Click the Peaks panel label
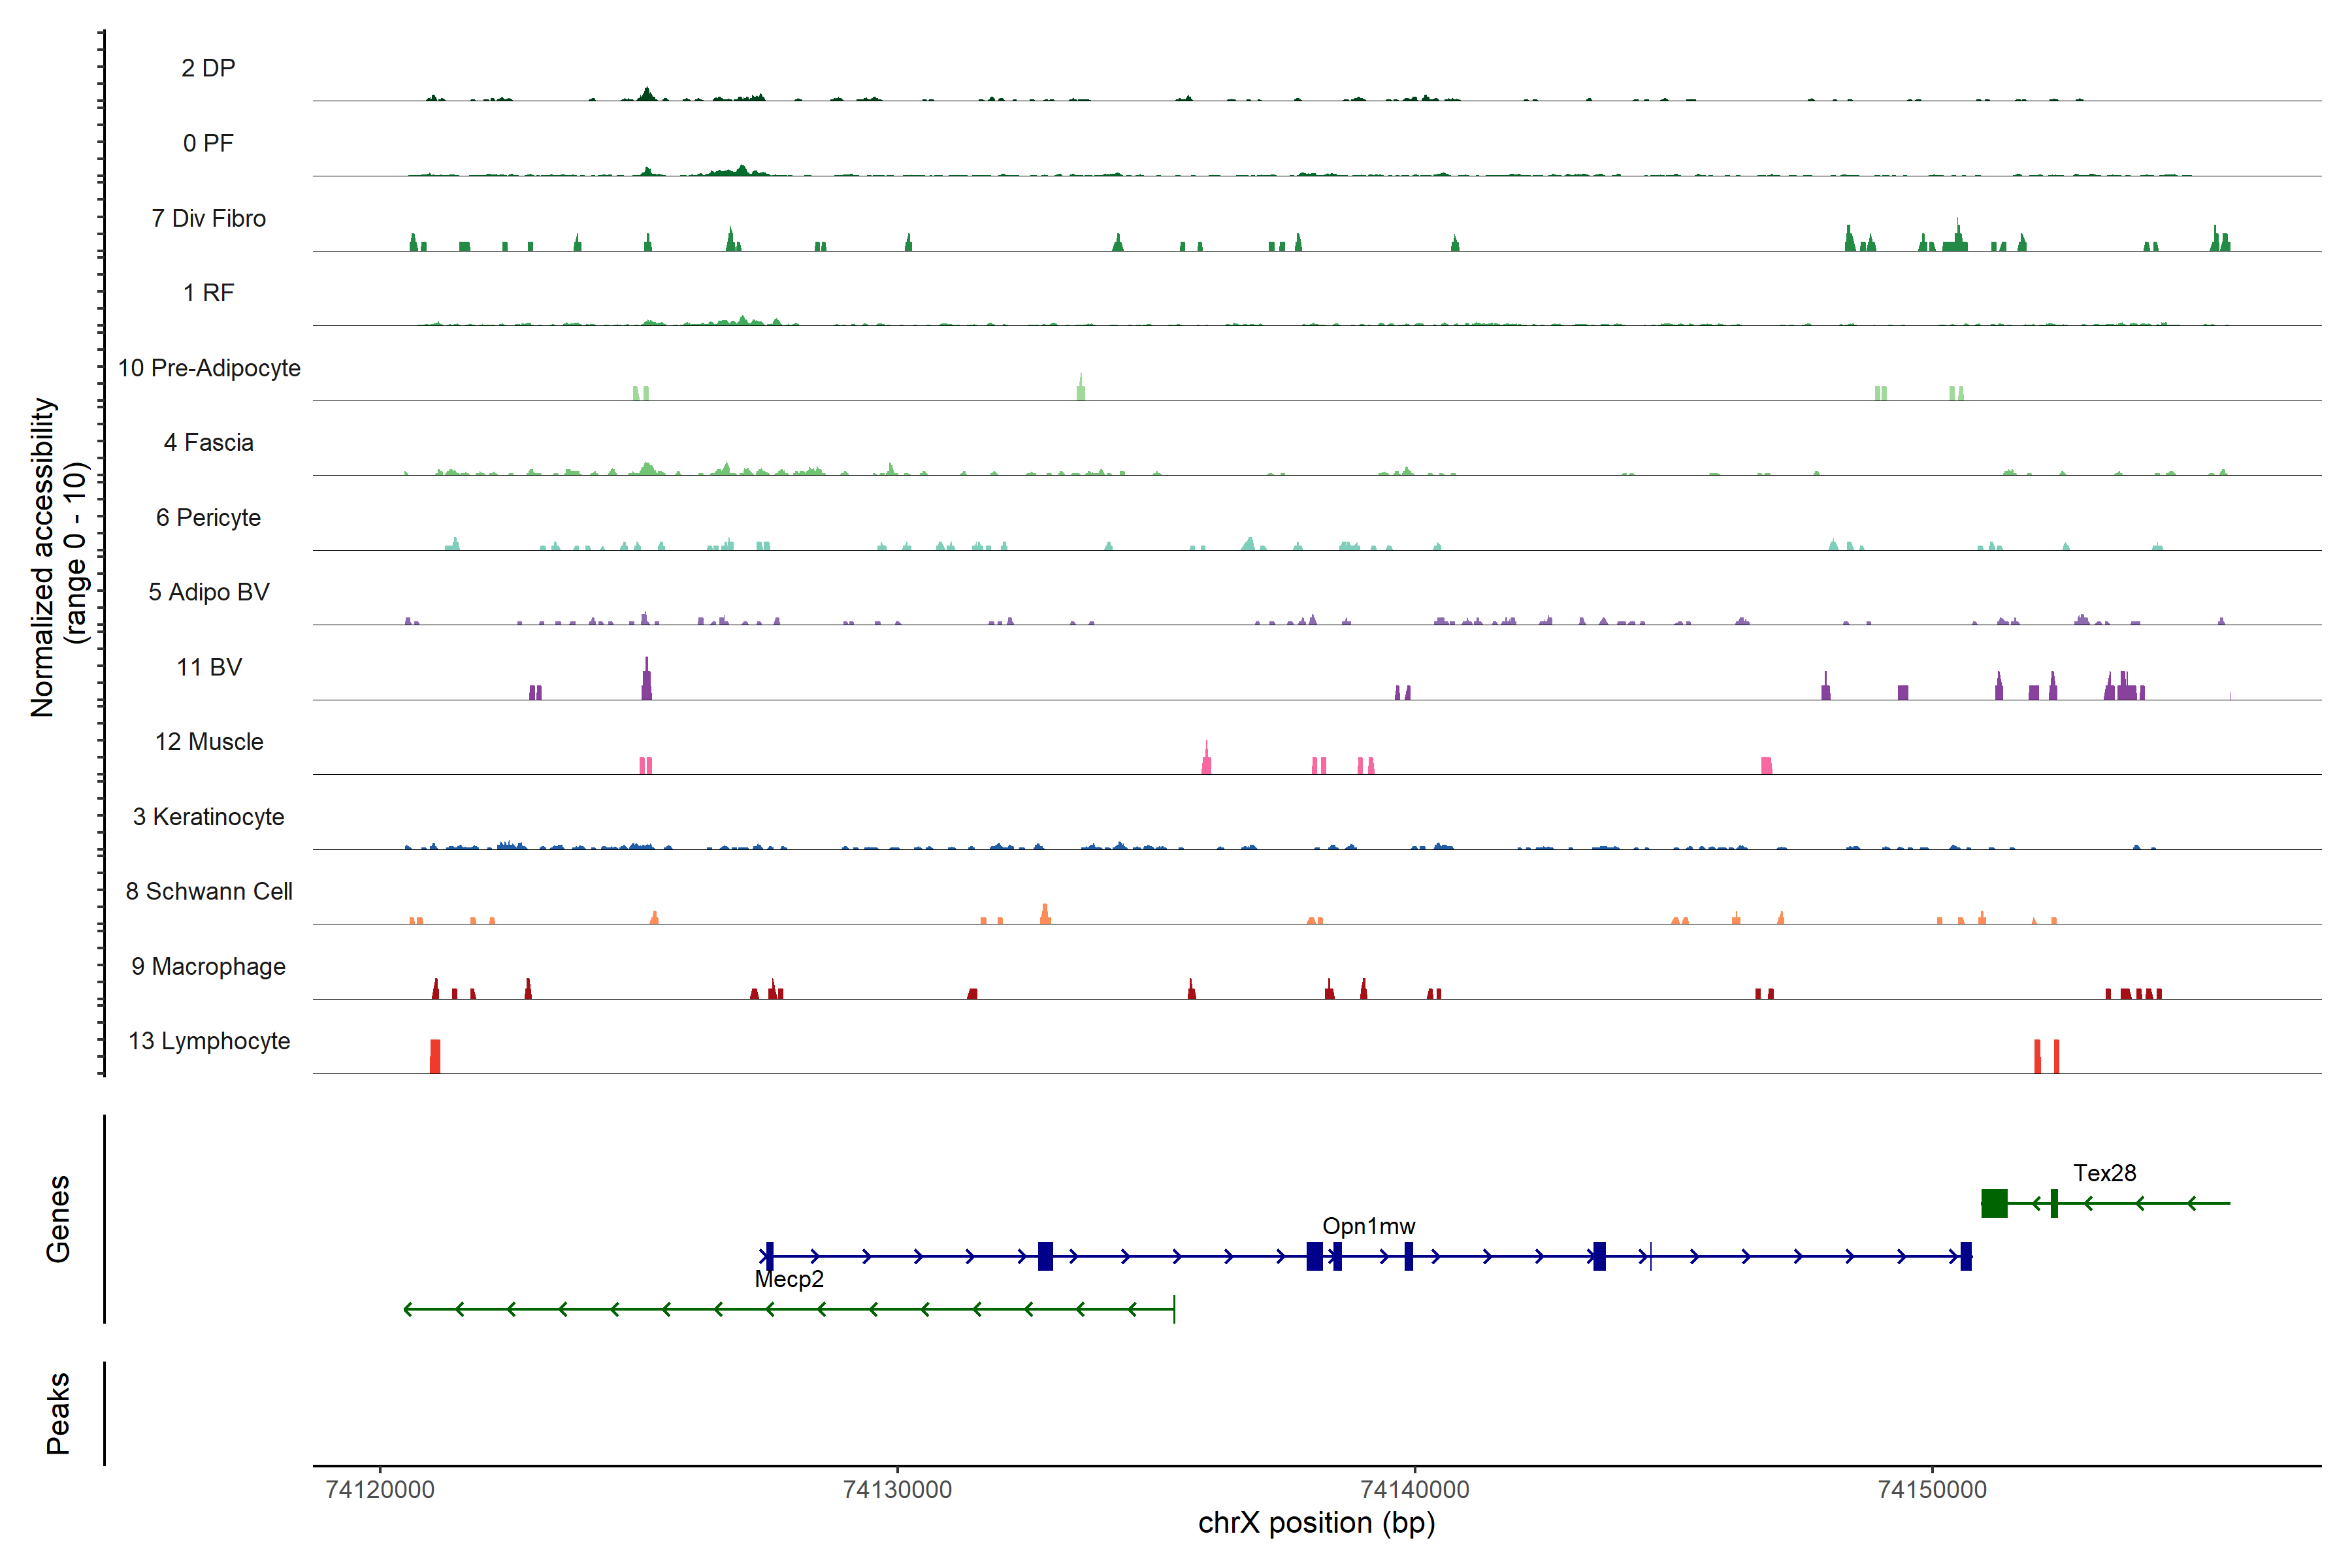Viewport: 2352px width, 1568px height. (x=58, y=1413)
